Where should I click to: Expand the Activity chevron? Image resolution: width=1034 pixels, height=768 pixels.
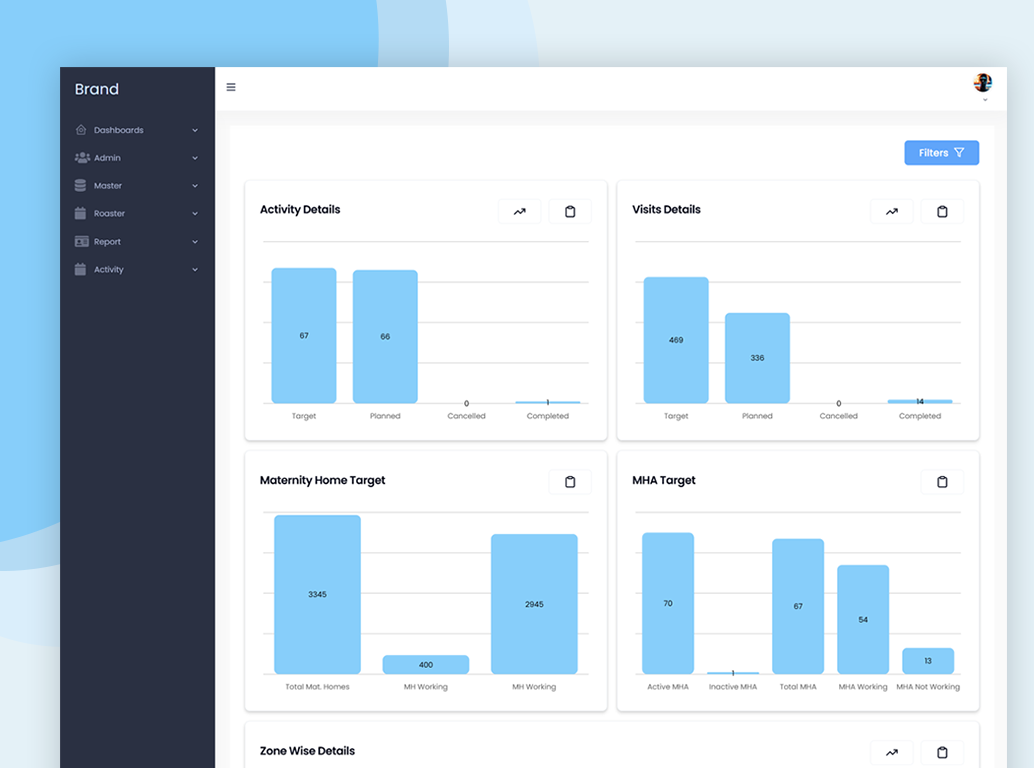point(195,270)
